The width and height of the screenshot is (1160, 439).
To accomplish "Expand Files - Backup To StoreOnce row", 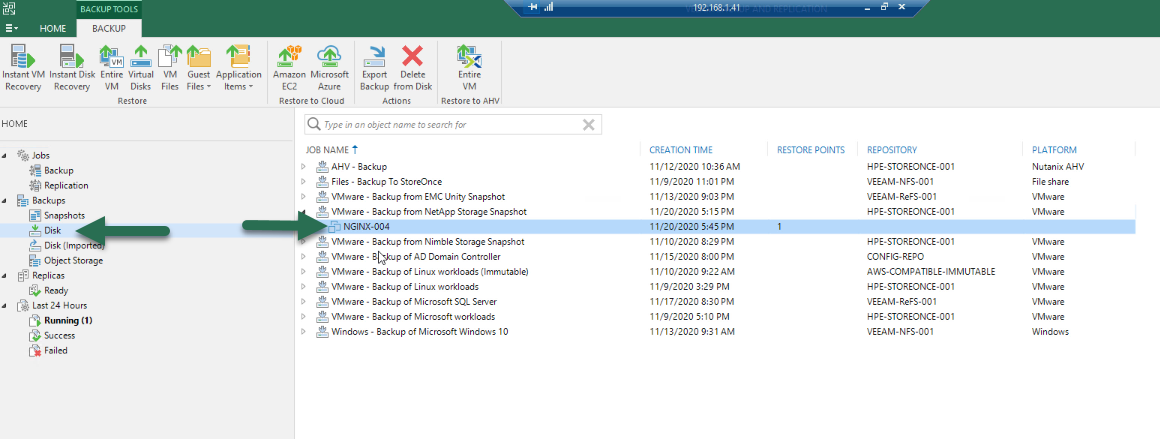I will tap(303, 181).
